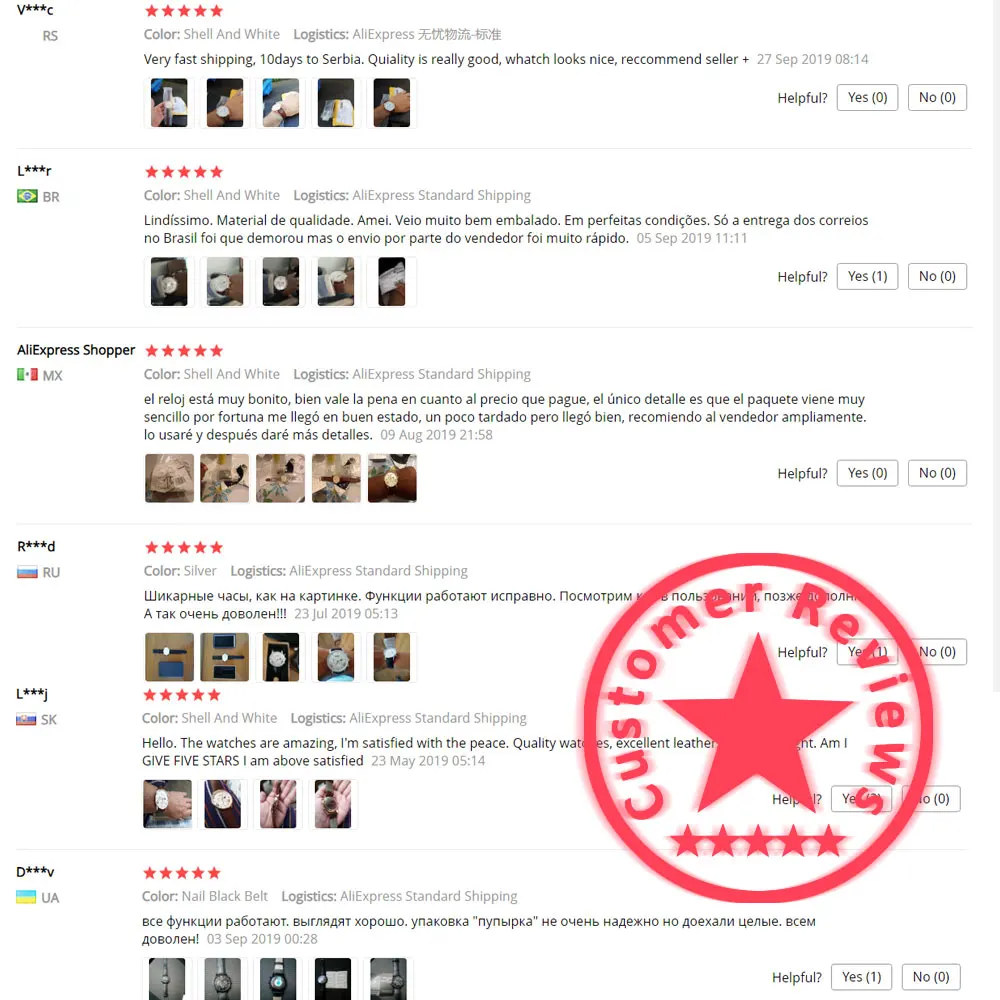
Task: Vote No (0) on D***v's Ukraine review
Action: click(931, 977)
